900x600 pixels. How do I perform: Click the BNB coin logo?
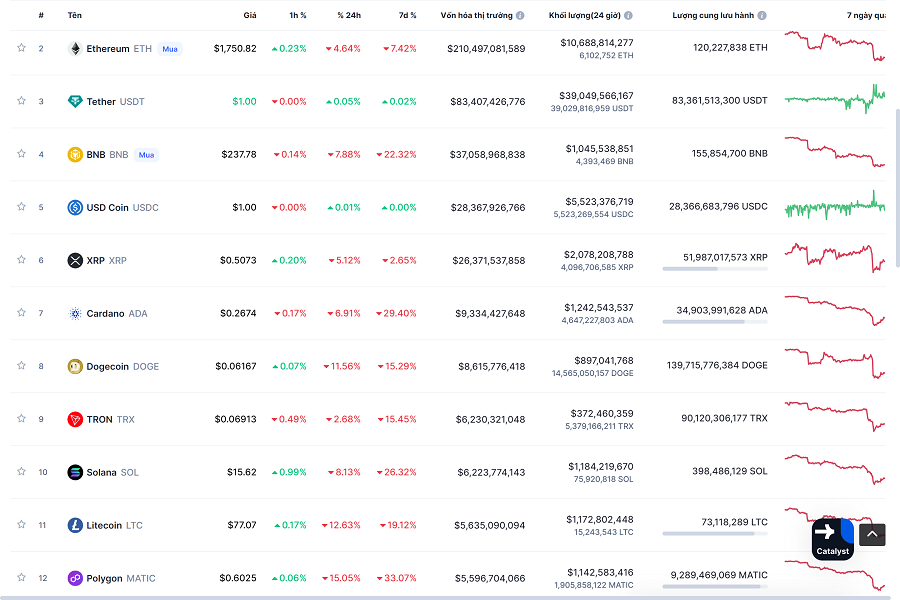point(75,154)
